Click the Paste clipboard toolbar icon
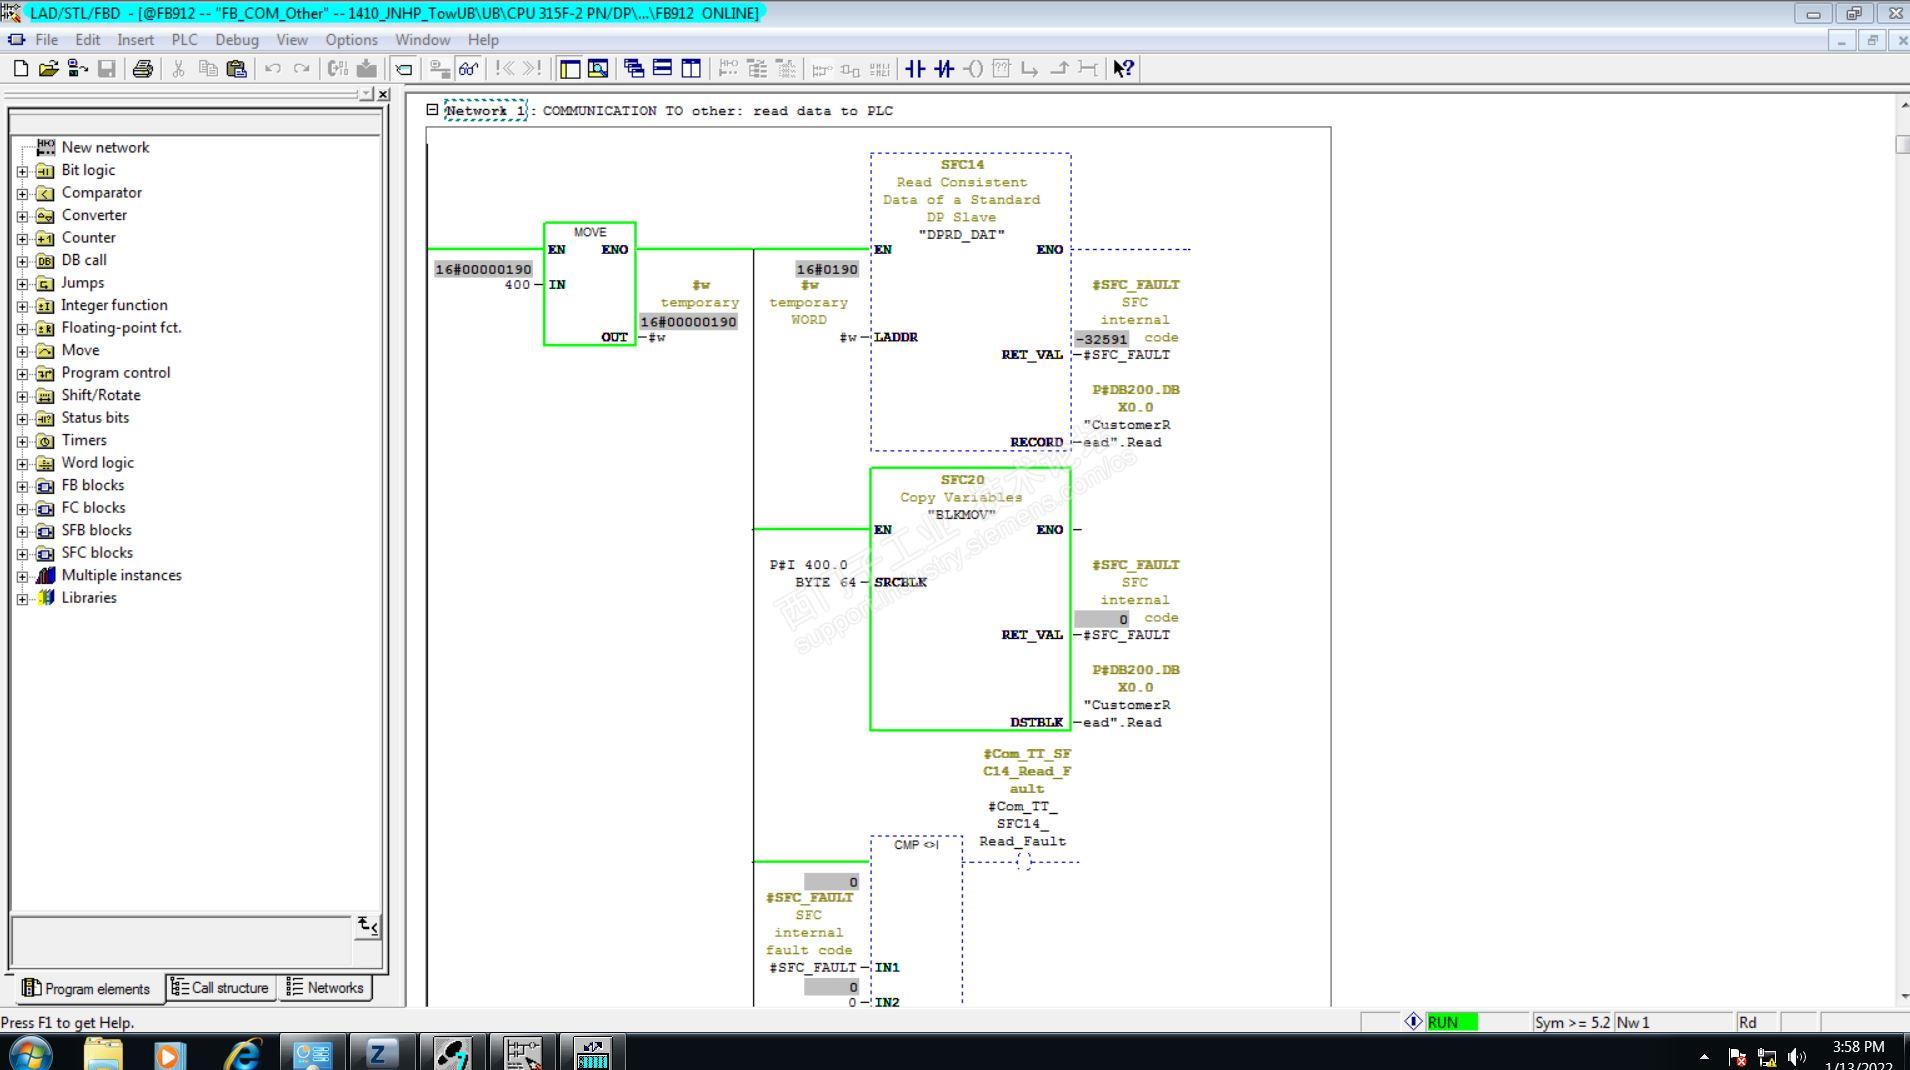The image size is (1910, 1070). point(236,69)
